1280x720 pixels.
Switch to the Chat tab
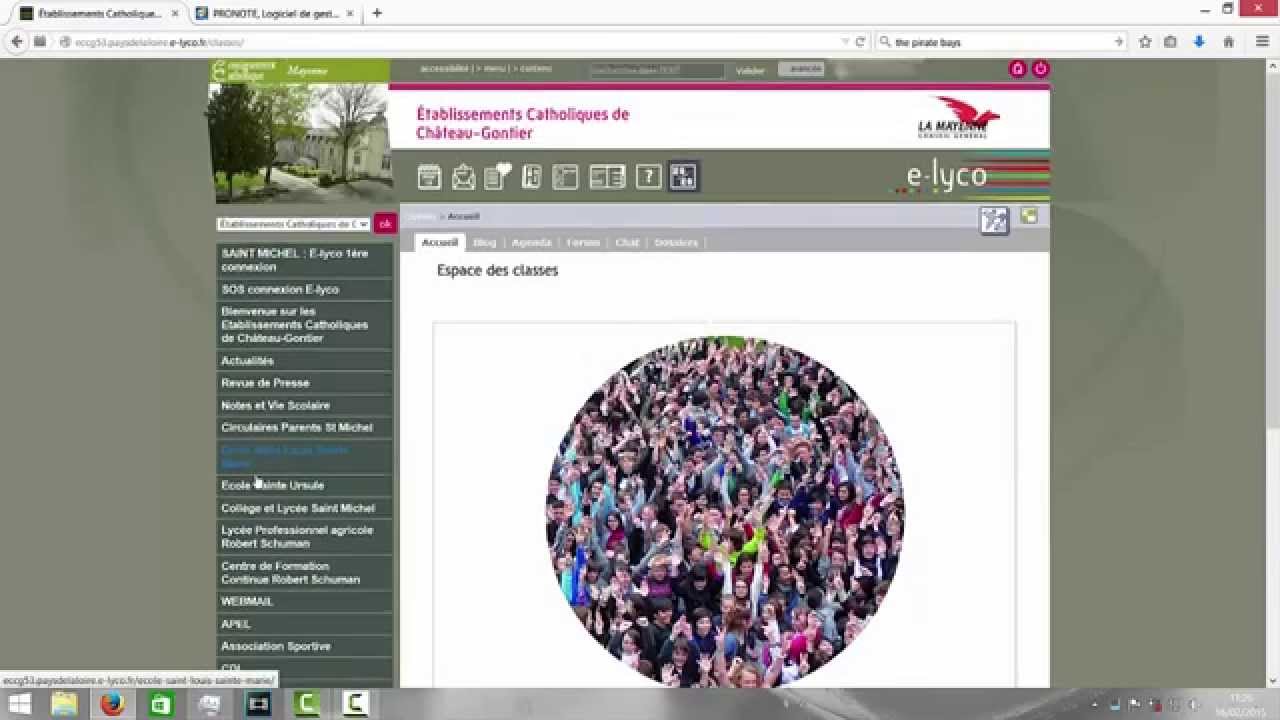[627, 242]
